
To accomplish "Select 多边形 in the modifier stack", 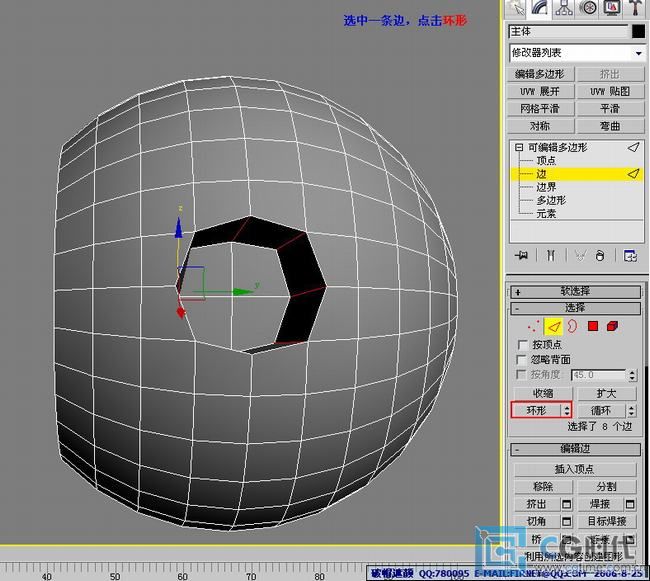I will click(551, 200).
